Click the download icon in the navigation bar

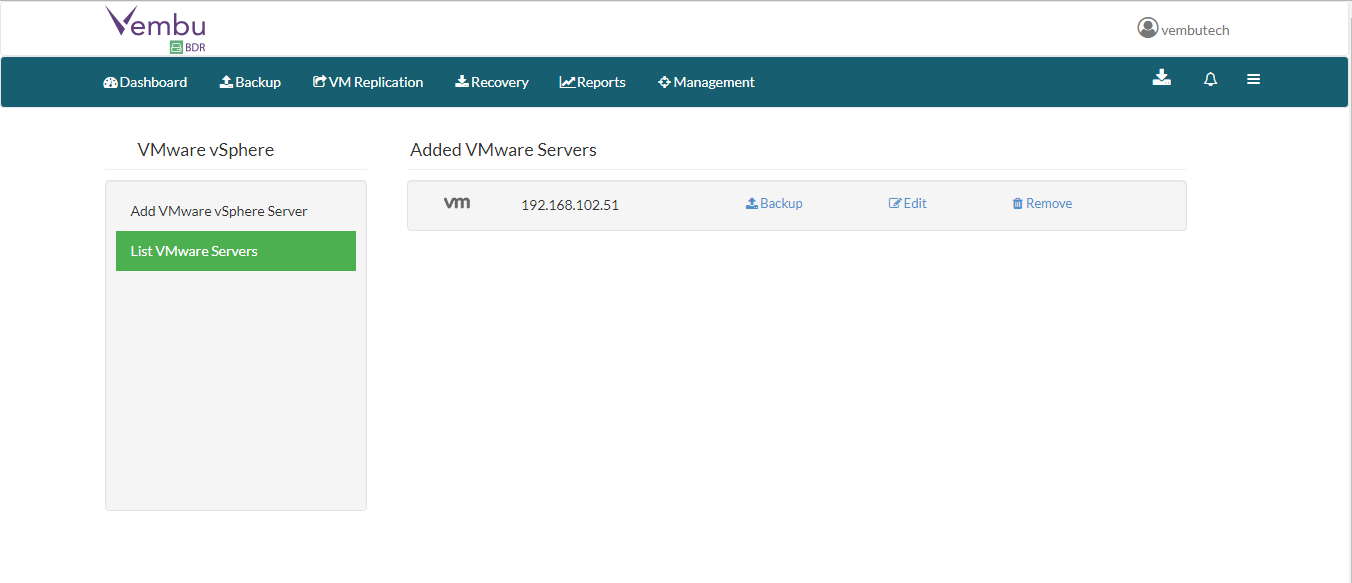click(1161, 78)
